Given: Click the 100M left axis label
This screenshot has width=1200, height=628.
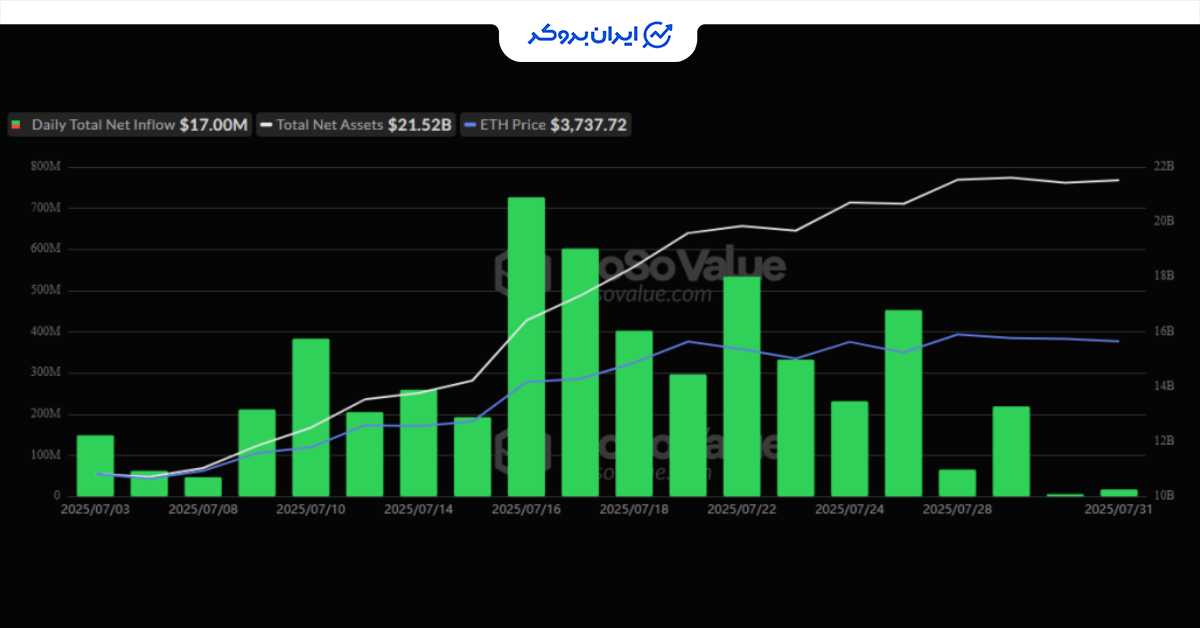Looking at the screenshot, I should tap(45, 454).
